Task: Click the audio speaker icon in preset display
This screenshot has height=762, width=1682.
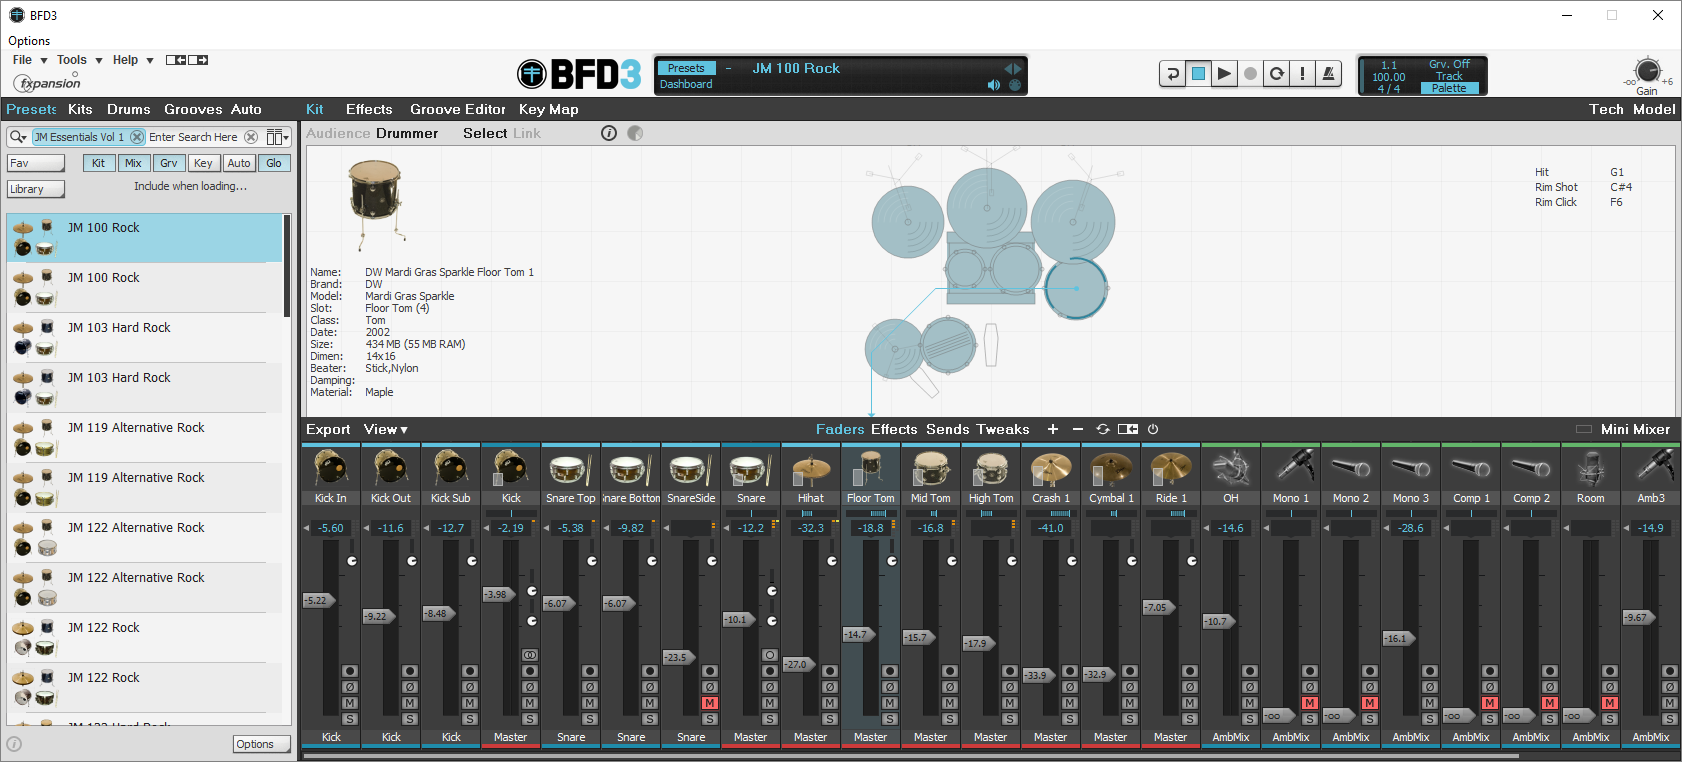Action: click(993, 85)
